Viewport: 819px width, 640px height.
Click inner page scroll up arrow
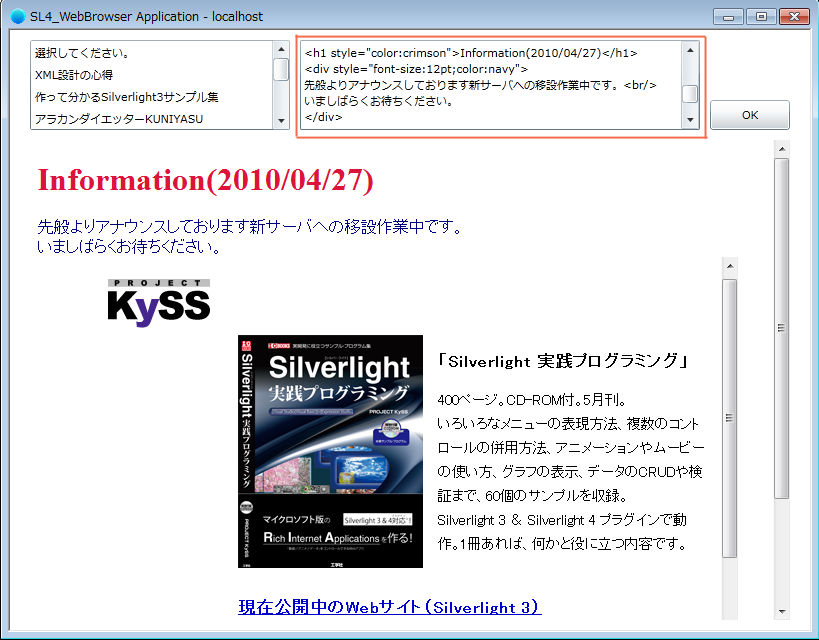click(730, 266)
